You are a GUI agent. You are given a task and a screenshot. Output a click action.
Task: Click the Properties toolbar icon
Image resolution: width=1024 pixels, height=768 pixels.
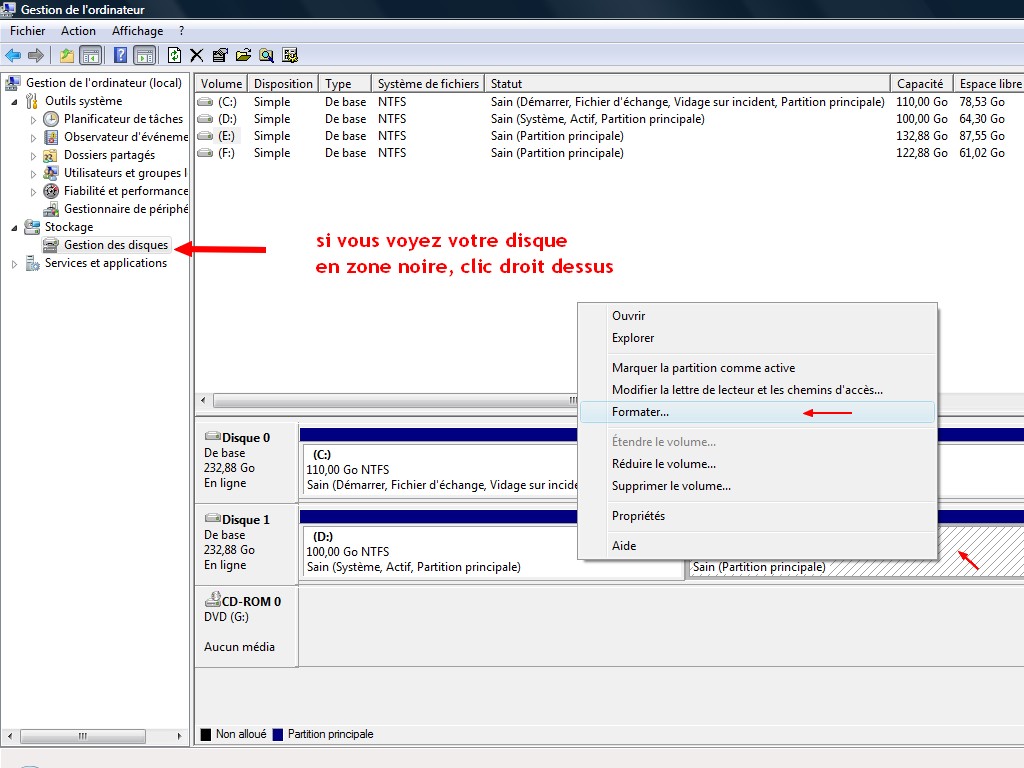pos(220,55)
